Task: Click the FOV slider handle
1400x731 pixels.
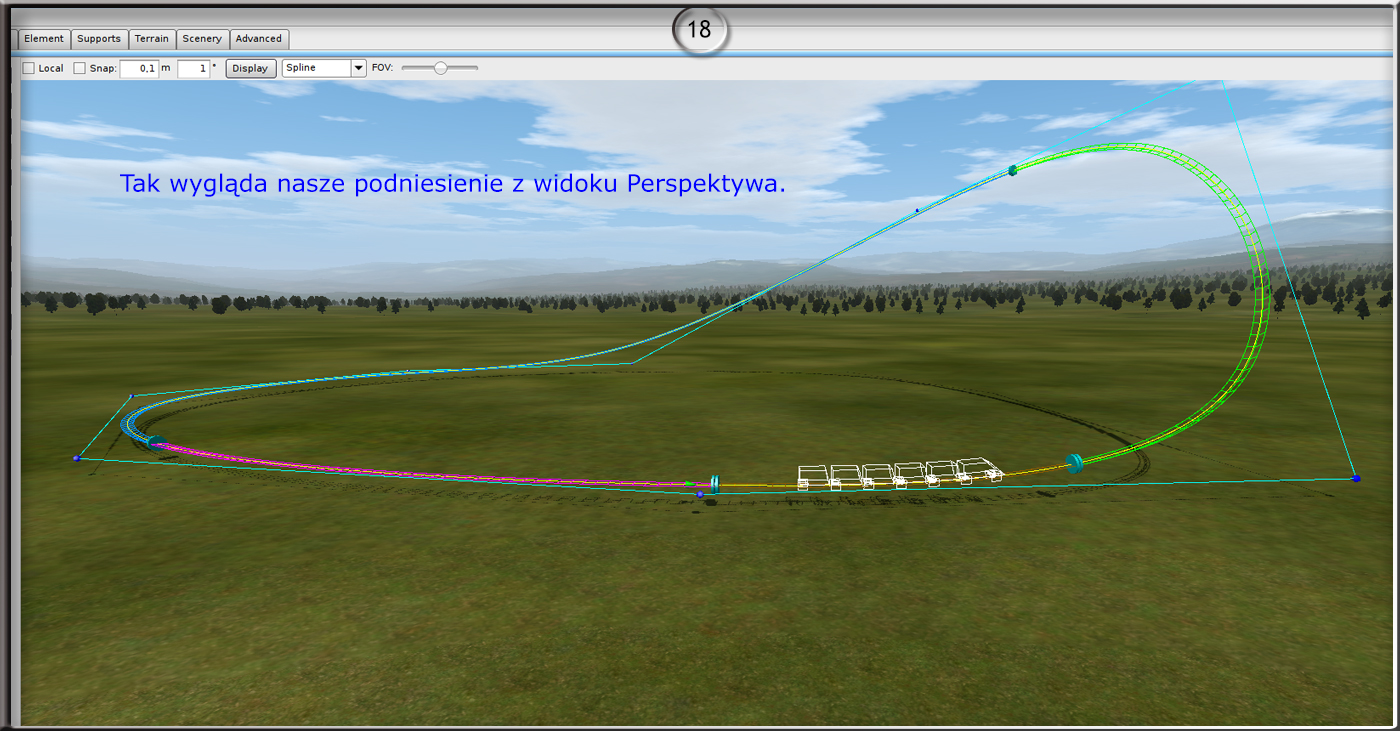Action: [x=440, y=68]
